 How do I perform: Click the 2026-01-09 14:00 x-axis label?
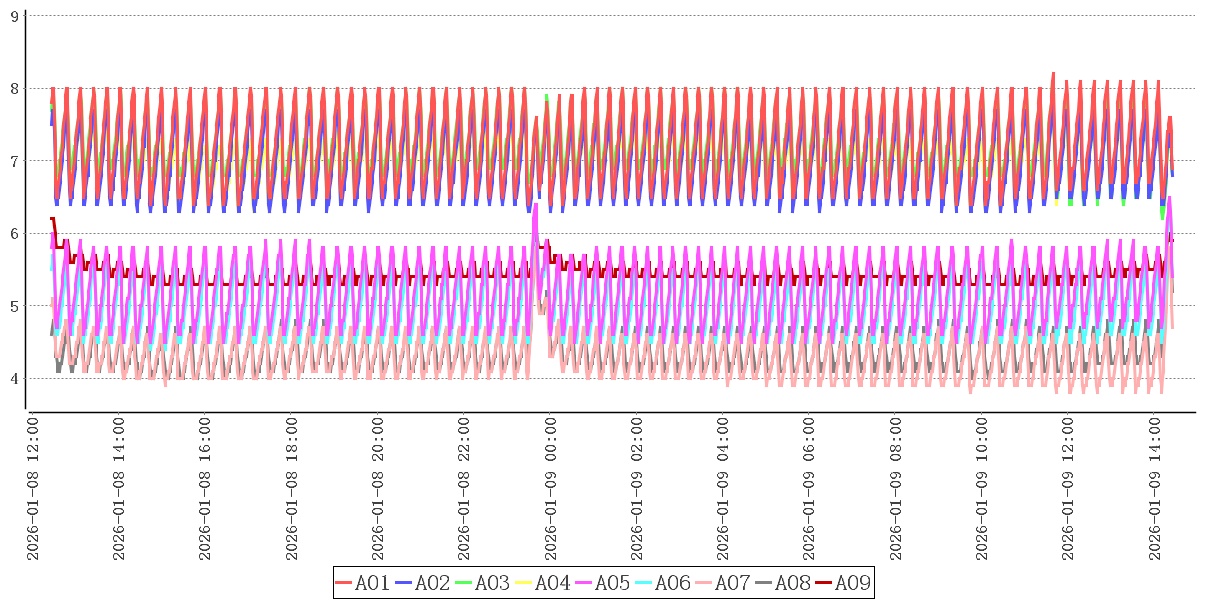(1155, 489)
